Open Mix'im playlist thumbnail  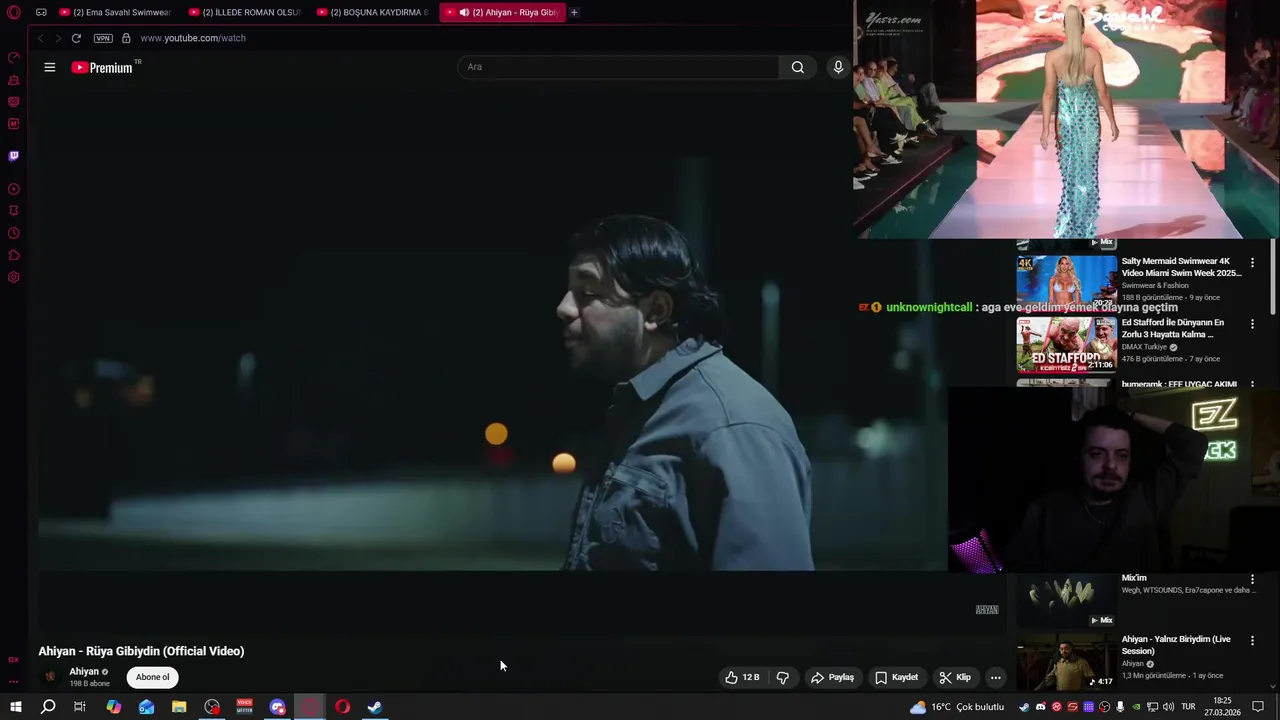(x=1066, y=599)
